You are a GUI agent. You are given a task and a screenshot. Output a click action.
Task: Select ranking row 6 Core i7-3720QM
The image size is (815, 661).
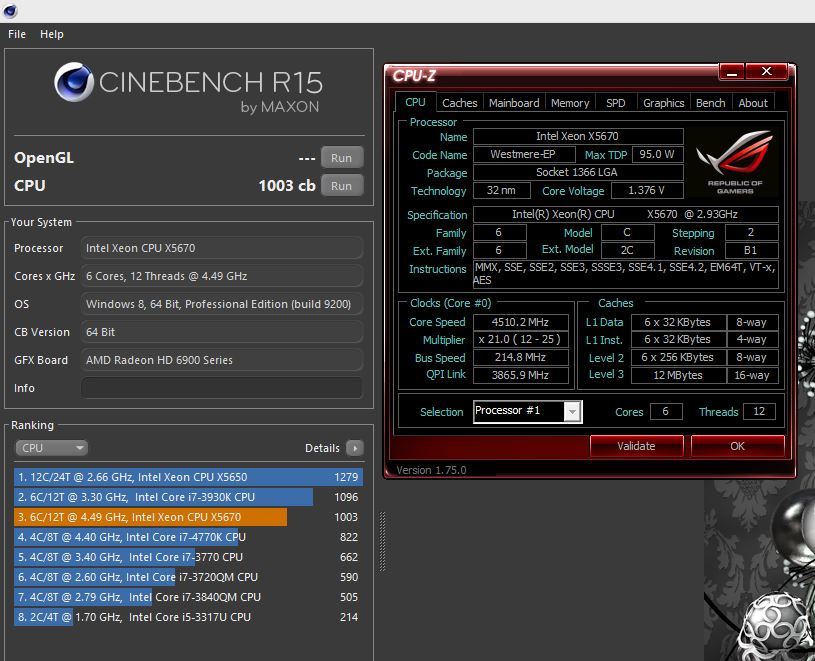(x=188, y=577)
